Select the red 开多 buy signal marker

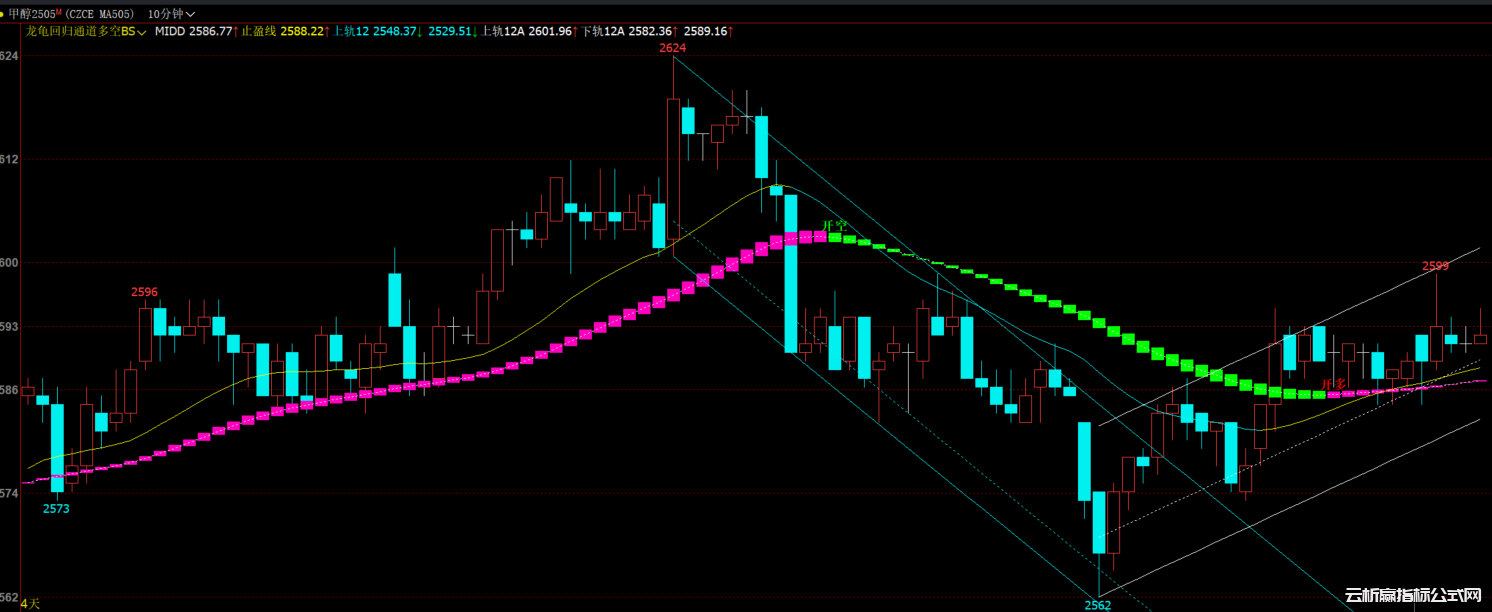coord(1333,384)
